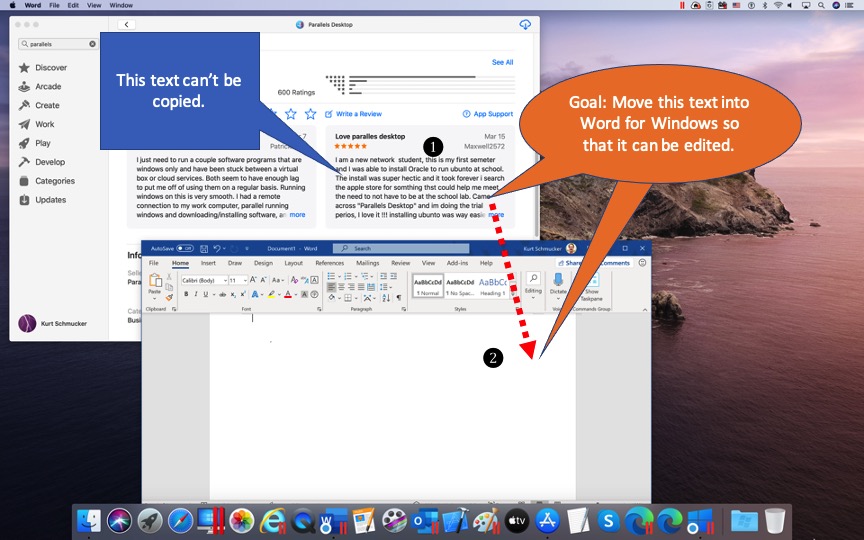Apply the red font color
Screen dimensions: 864x540
pyautogui.click(x=288, y=294)
